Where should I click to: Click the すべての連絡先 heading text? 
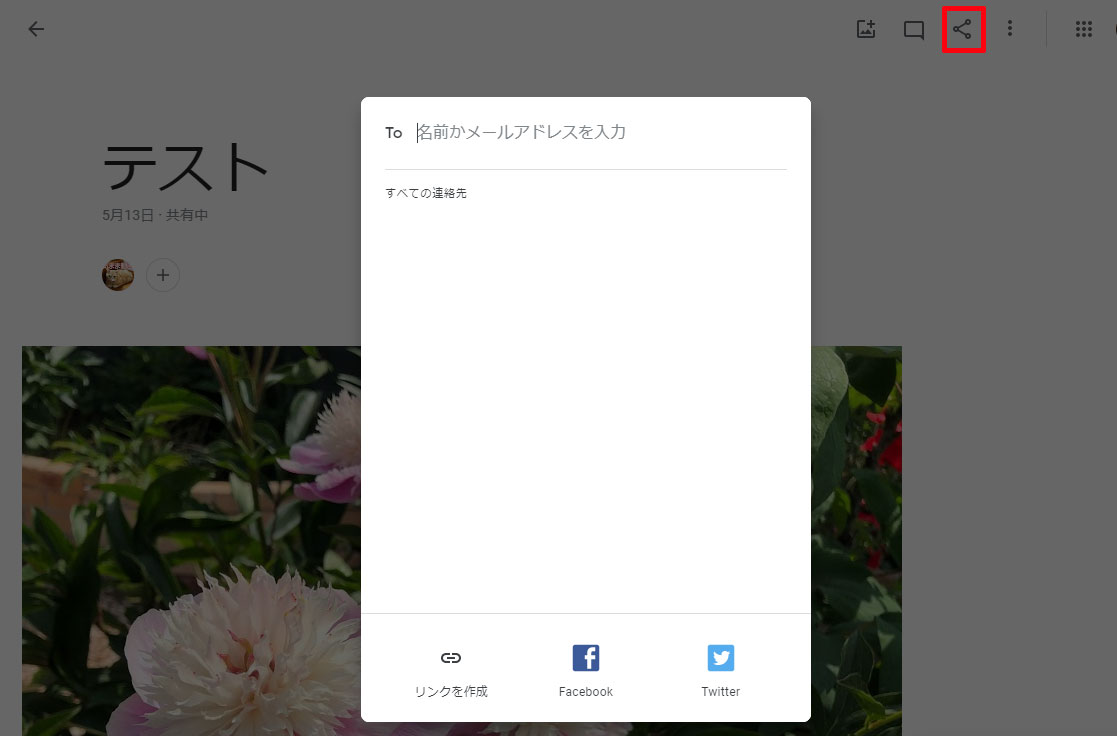(426, 193)
